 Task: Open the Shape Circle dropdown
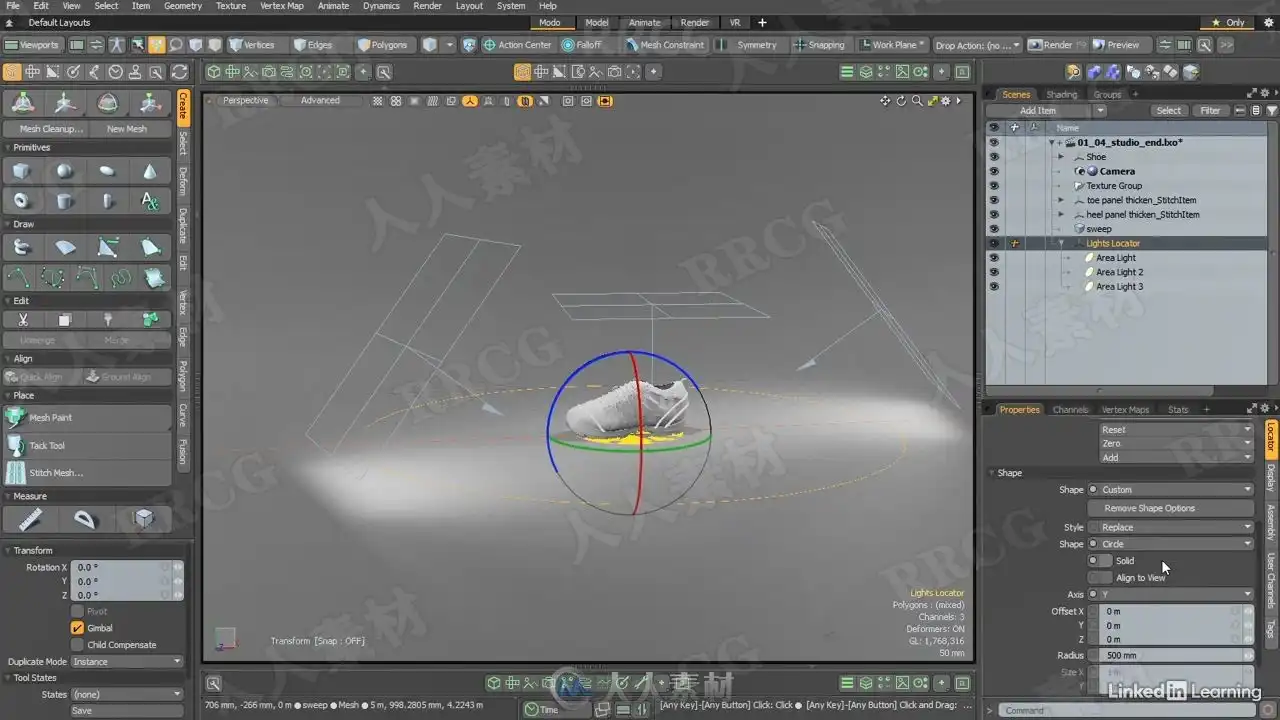click(1176, 544)
